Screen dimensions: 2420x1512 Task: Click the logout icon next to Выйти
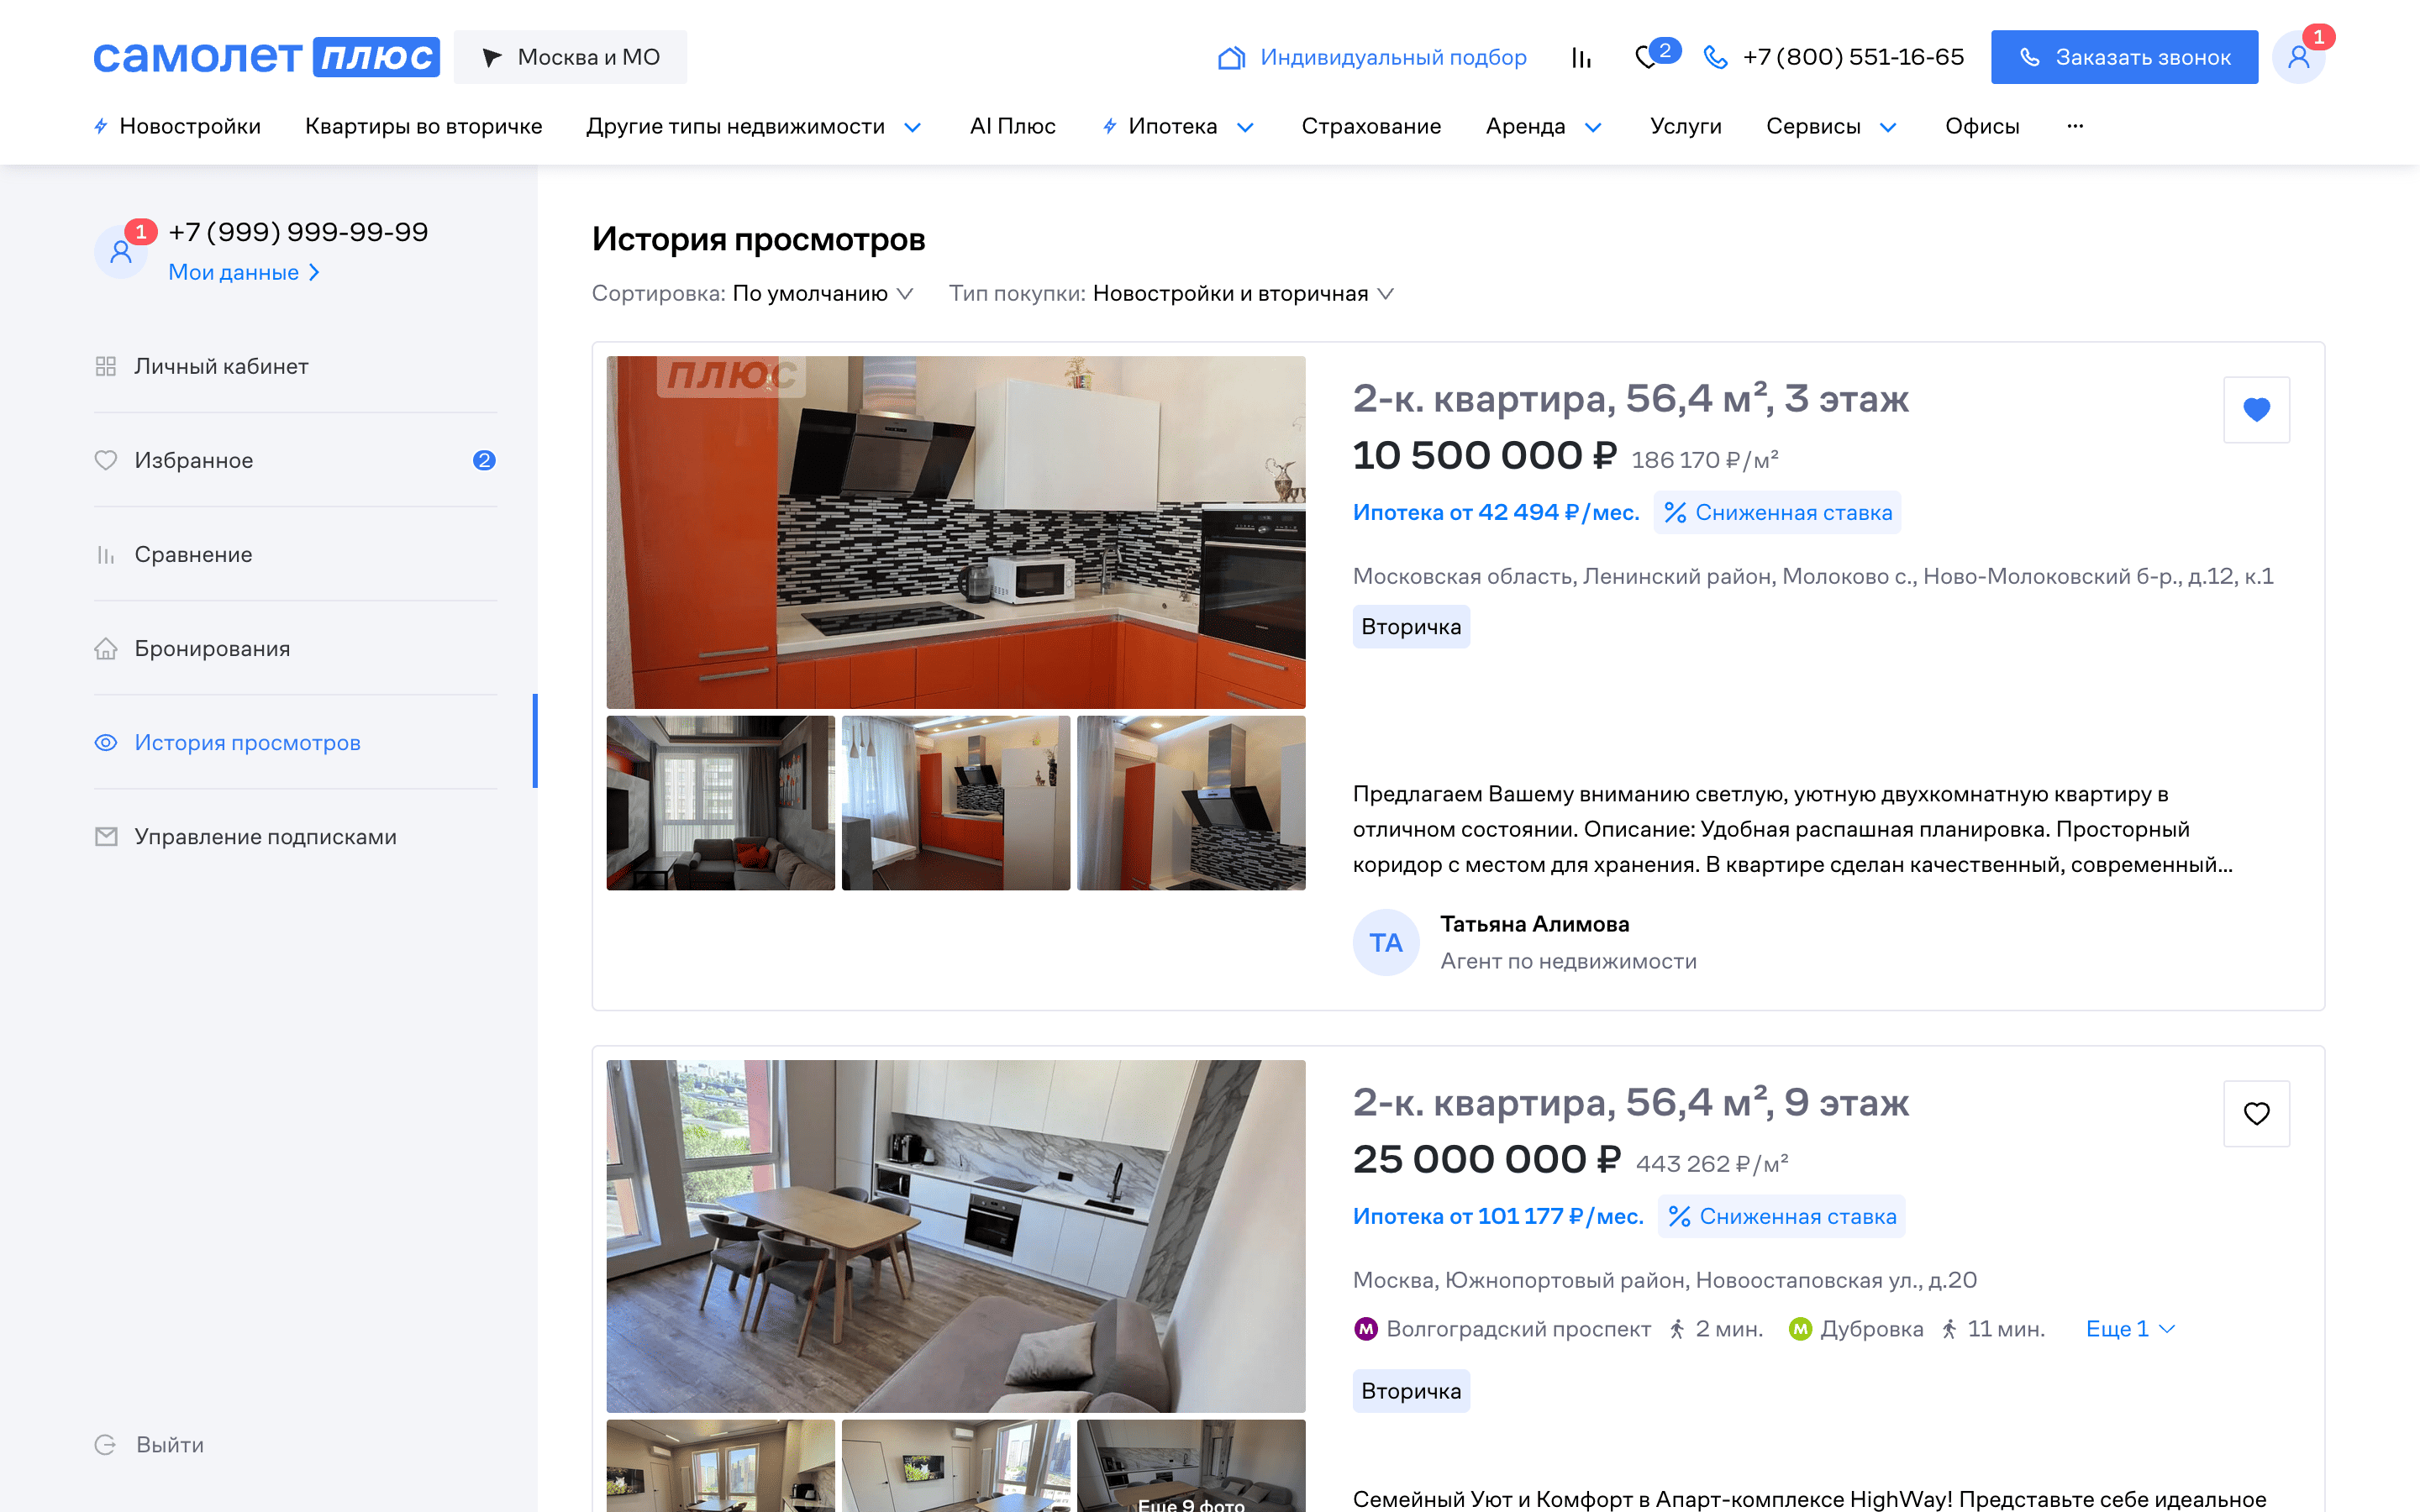[105, 1444]
